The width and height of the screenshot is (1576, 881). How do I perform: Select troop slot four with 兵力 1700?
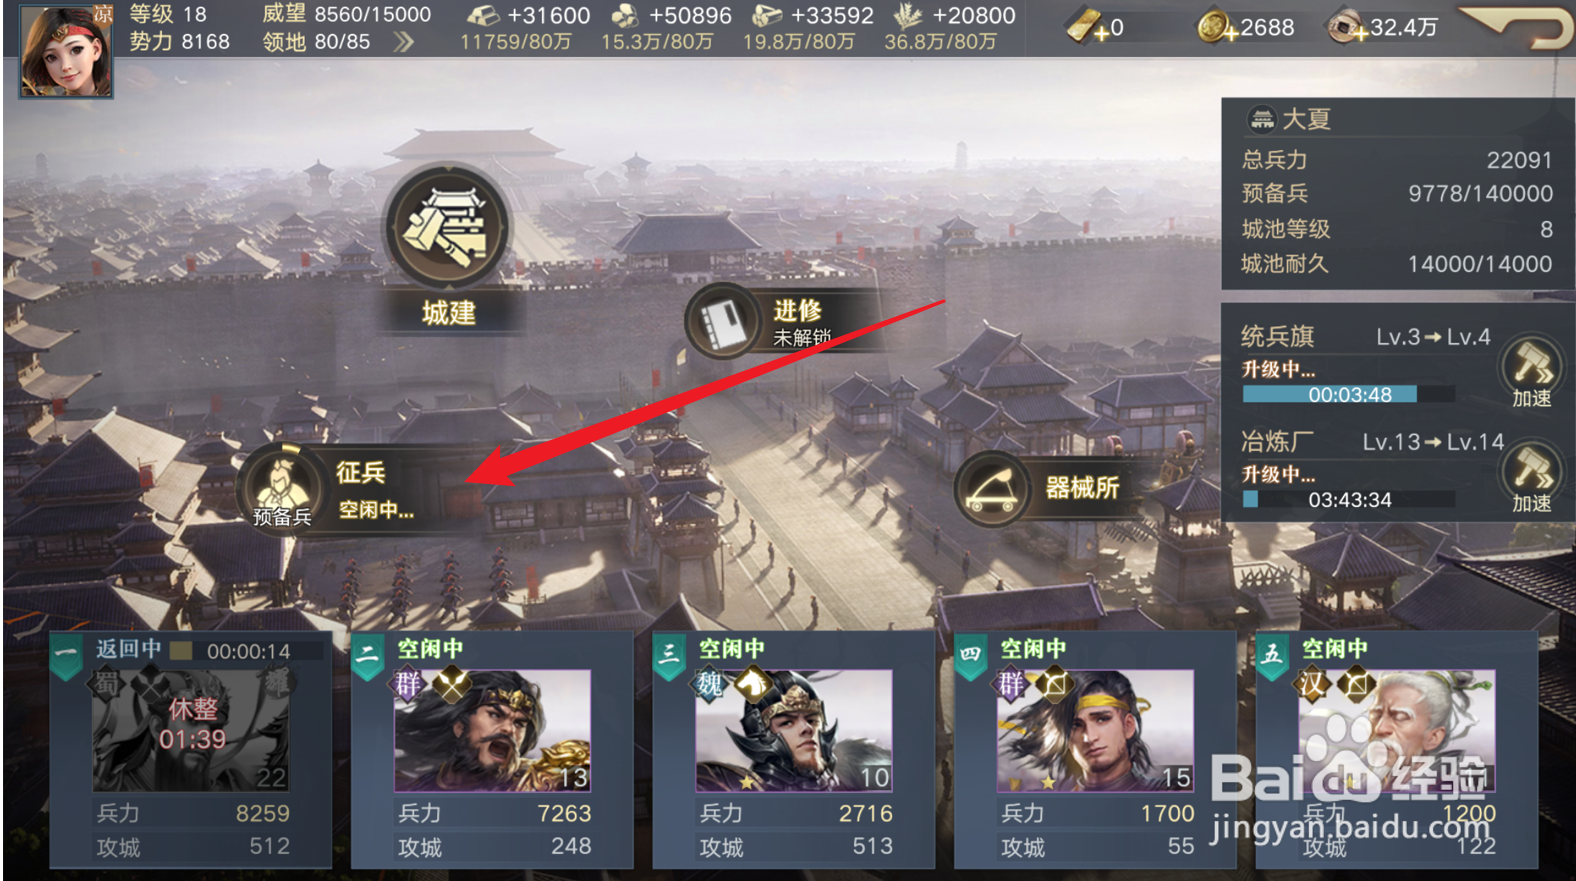(1095, 749)
